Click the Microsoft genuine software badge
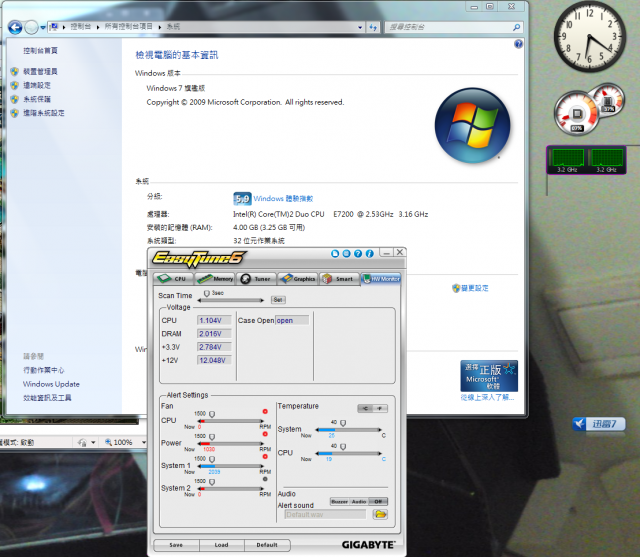This screenshot has width=640, height=557. pyautogui.click(x=489, y=376)
